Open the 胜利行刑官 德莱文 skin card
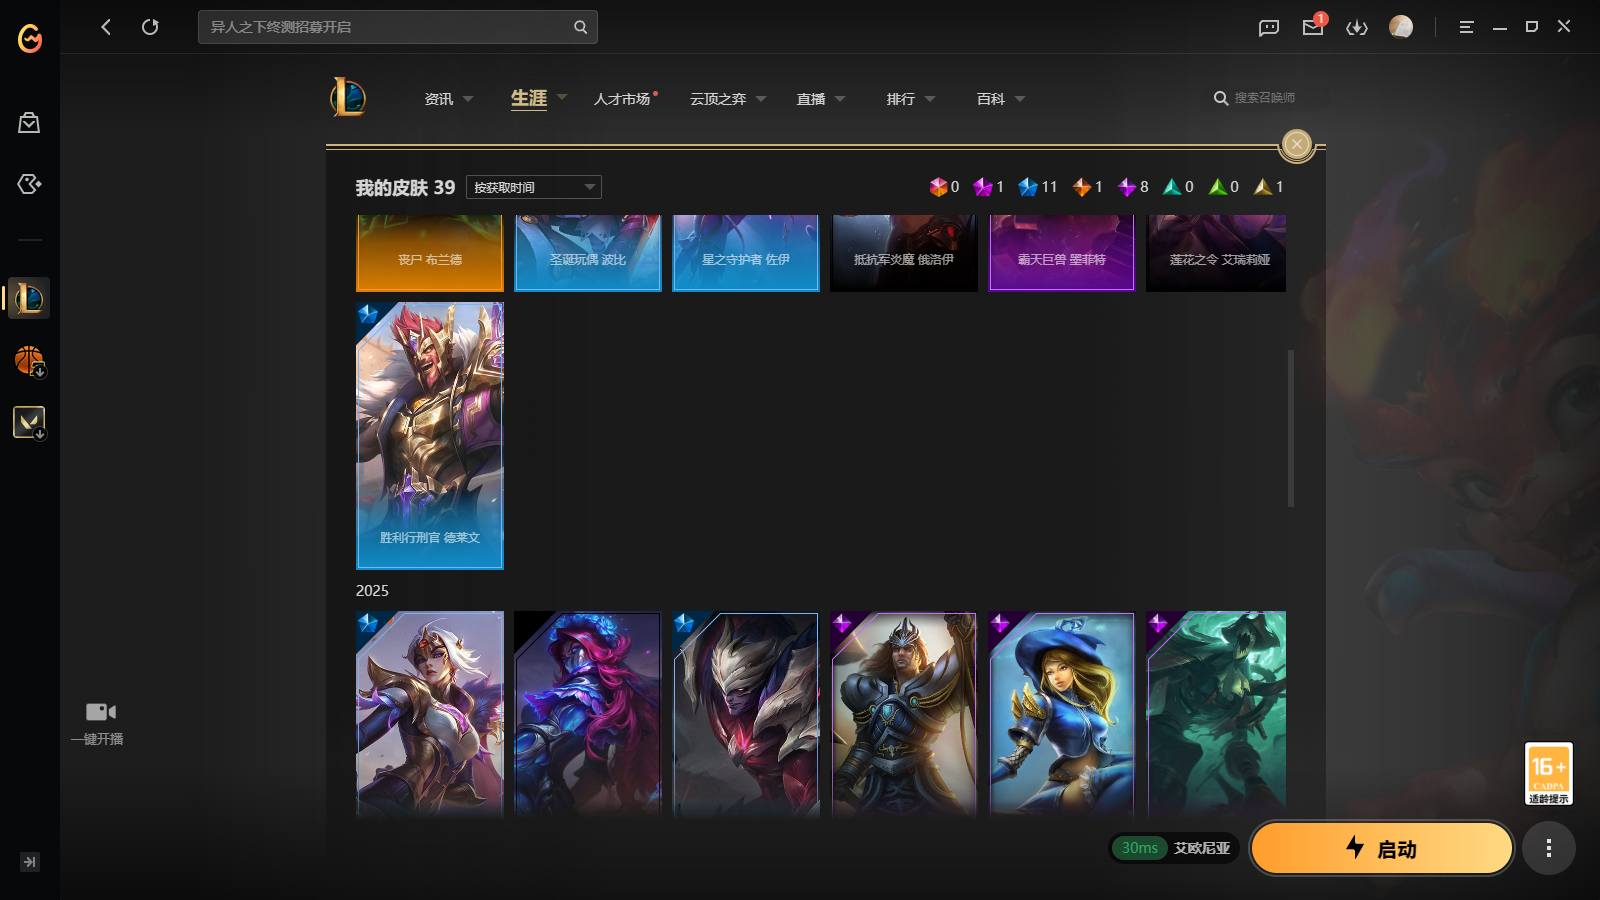The height and width of the screenshot is (900, 1600). [430, 435]
